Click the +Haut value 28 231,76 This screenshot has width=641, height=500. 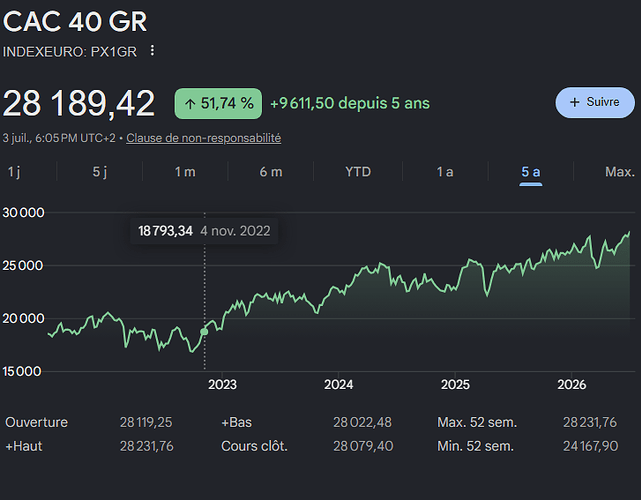pyautogui.click(x=146, y=446)
